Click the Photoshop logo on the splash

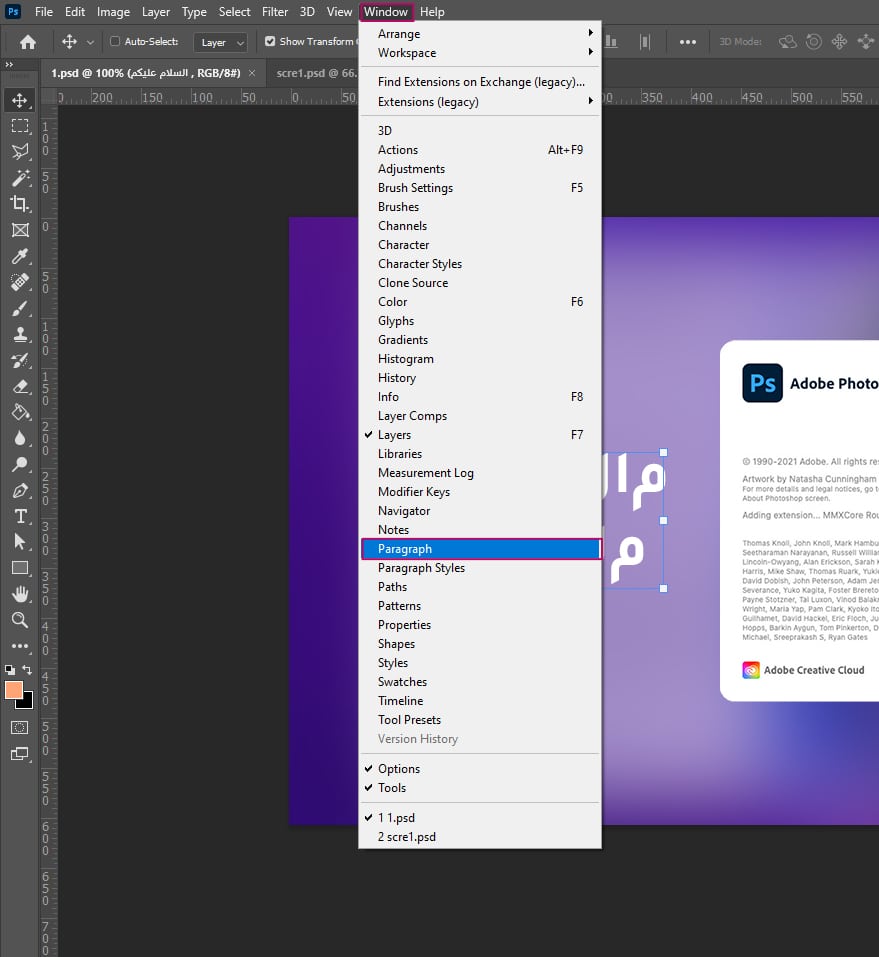(x=762, y=383)
